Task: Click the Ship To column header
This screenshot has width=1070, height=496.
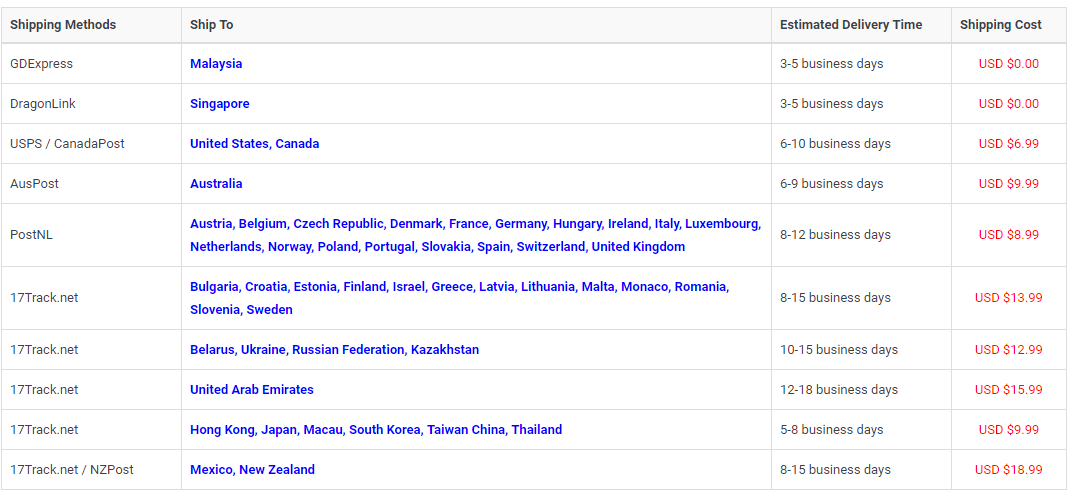Action: click(x=212, y=25)
